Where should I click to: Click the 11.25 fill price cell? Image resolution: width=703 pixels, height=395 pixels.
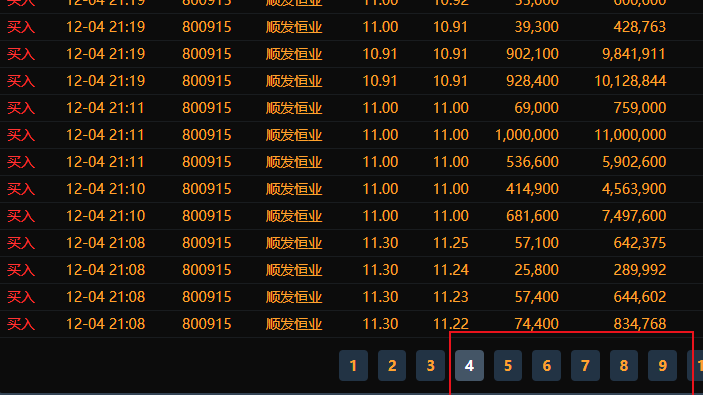(451, 243)
